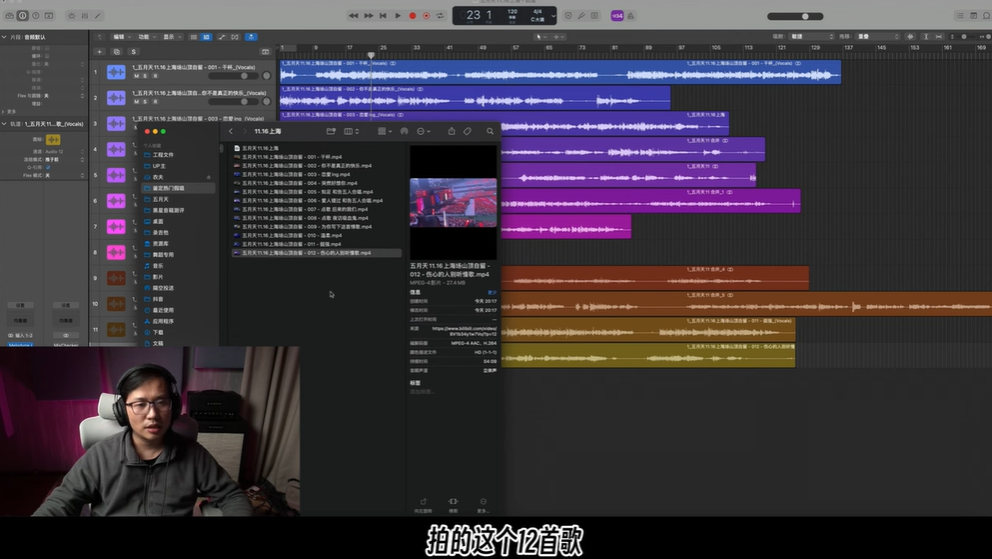Click the Finder Share icon
The height and width of the screenshot is (559, 992).
click(x=451, y=131)
